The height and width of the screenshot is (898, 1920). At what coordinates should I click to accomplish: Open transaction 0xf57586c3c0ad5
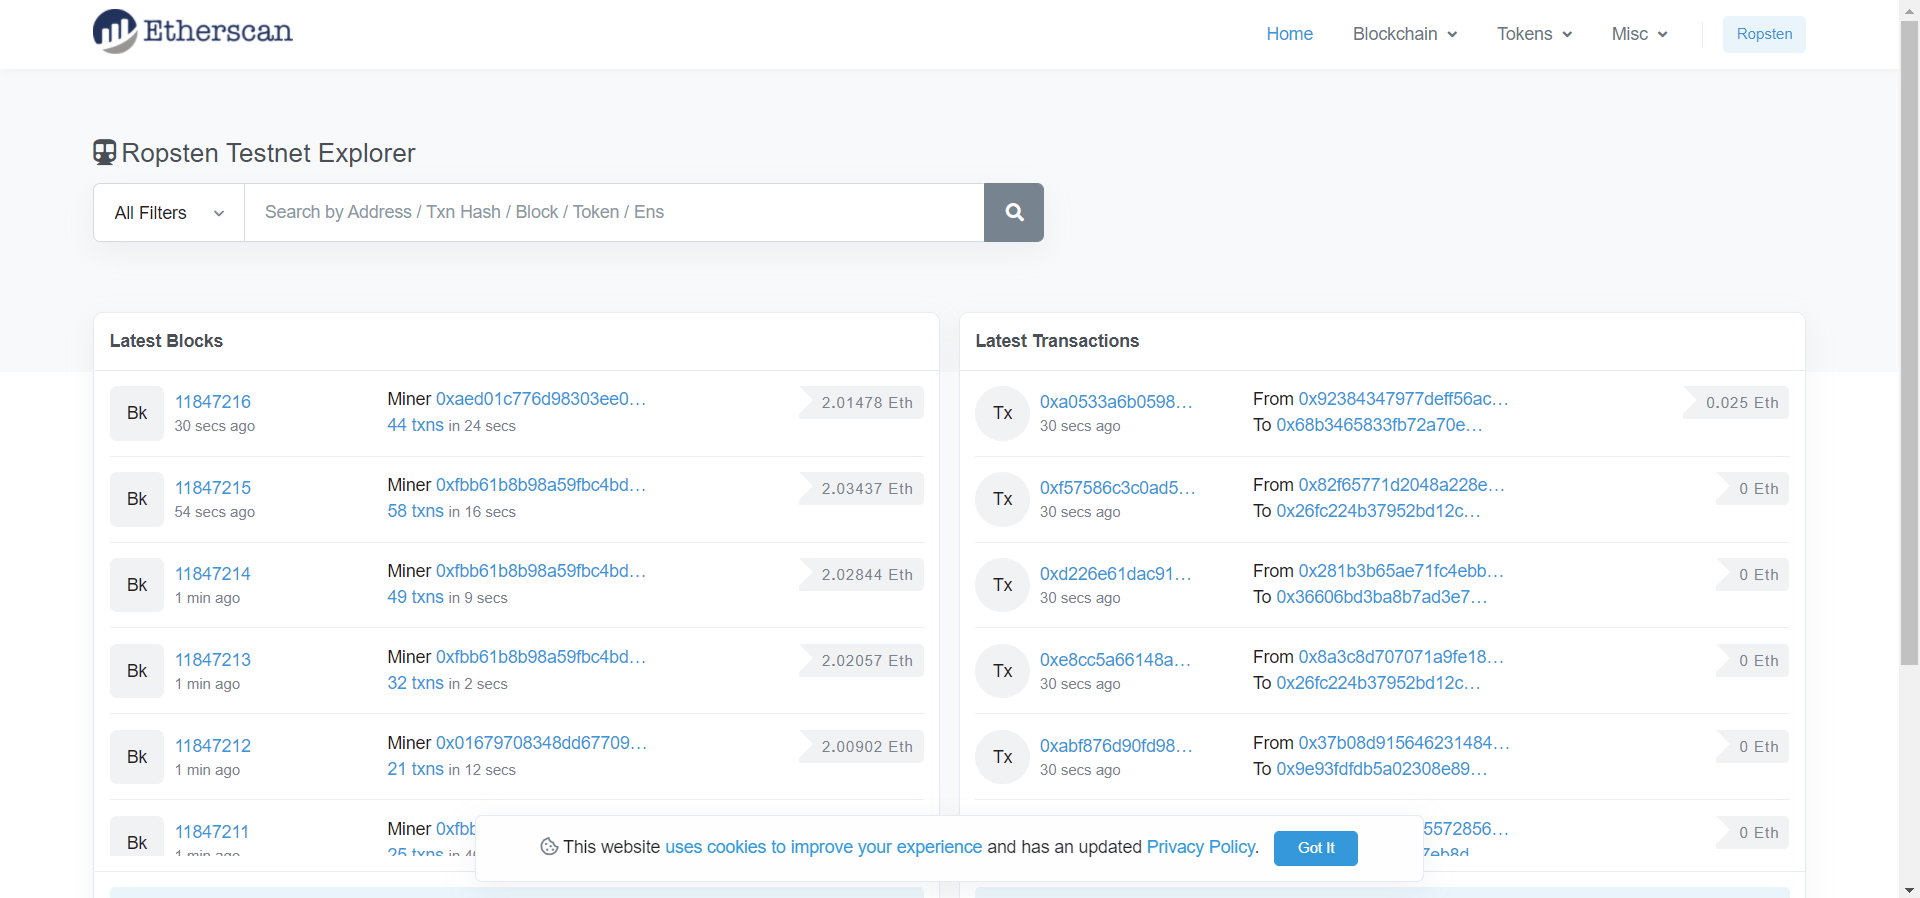tap(1118, 488)
